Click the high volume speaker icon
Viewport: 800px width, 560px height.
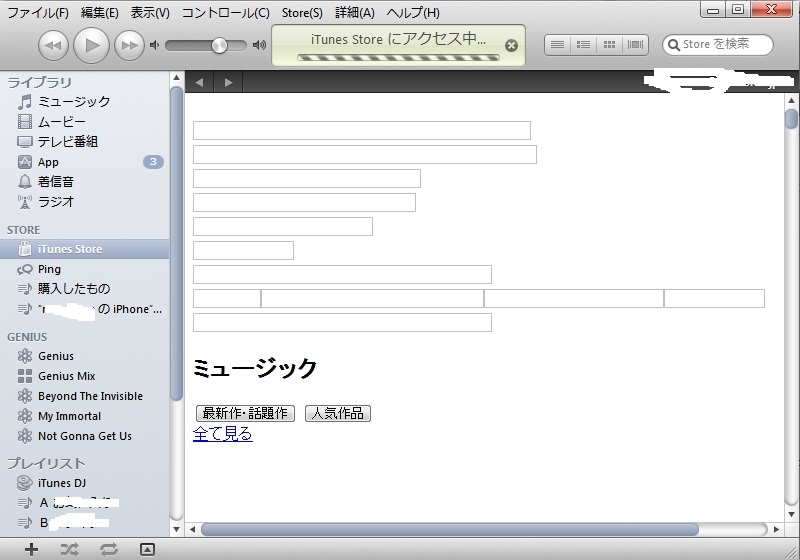[259, 45]
